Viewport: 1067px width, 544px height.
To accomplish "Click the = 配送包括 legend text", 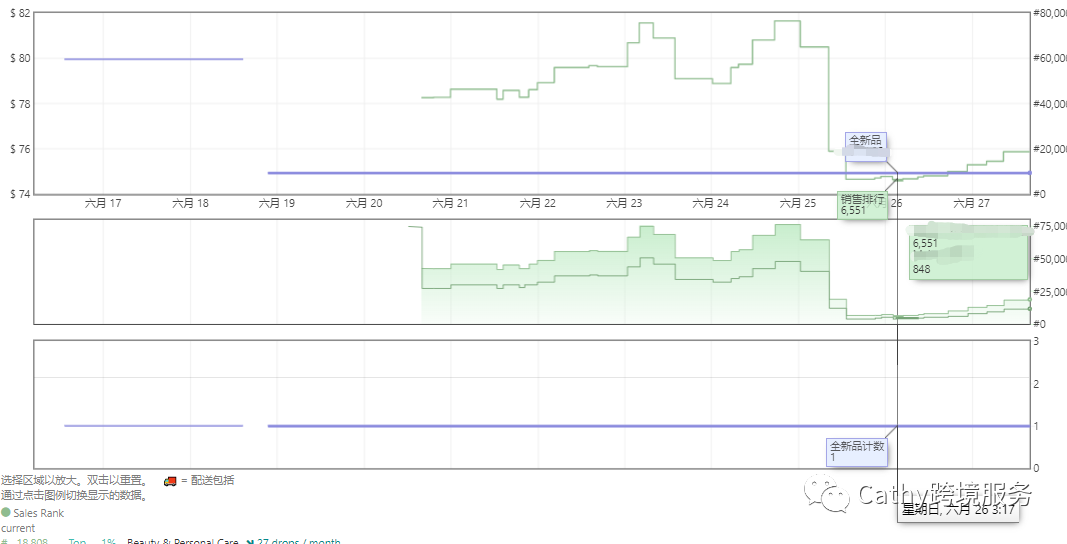I will point(208,481).
